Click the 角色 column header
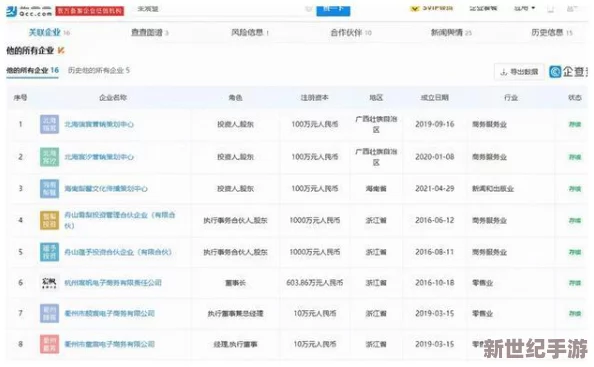 (235, 98)
